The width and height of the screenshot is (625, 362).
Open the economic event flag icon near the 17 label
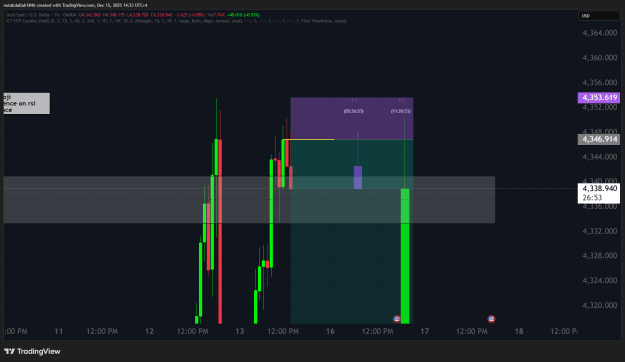pos(397,319)
